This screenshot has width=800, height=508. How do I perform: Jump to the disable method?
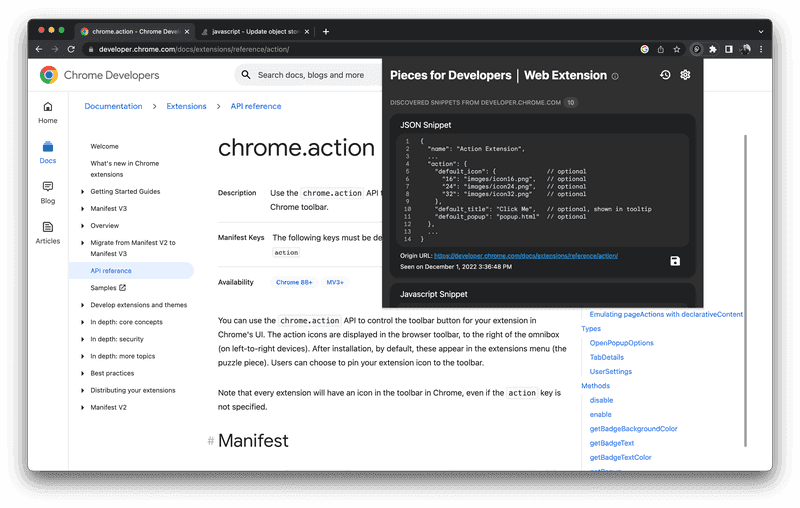click(602, 400)
